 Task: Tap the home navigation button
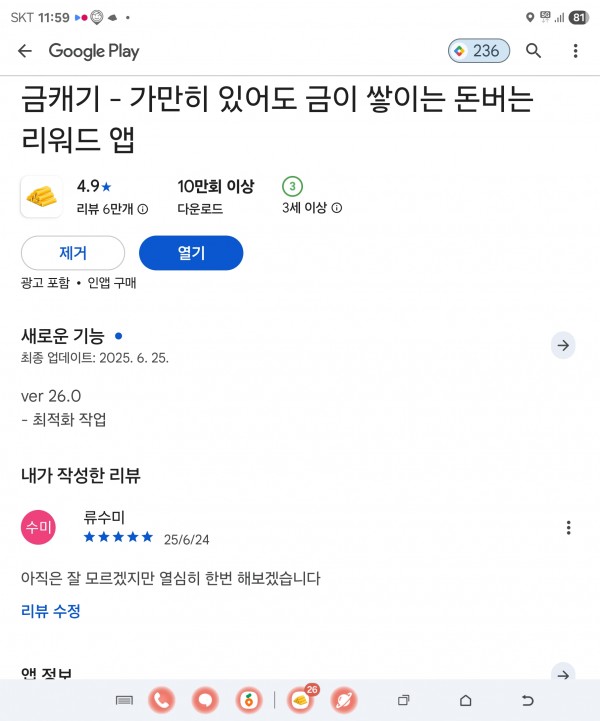(465, 700)
